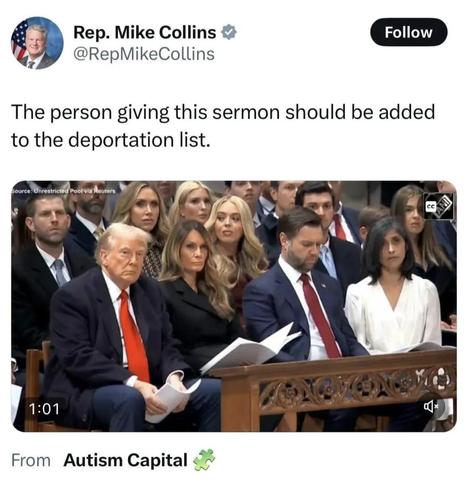
Task: Click the 1:01 video duration badge
Action: (x=44, y=409)
